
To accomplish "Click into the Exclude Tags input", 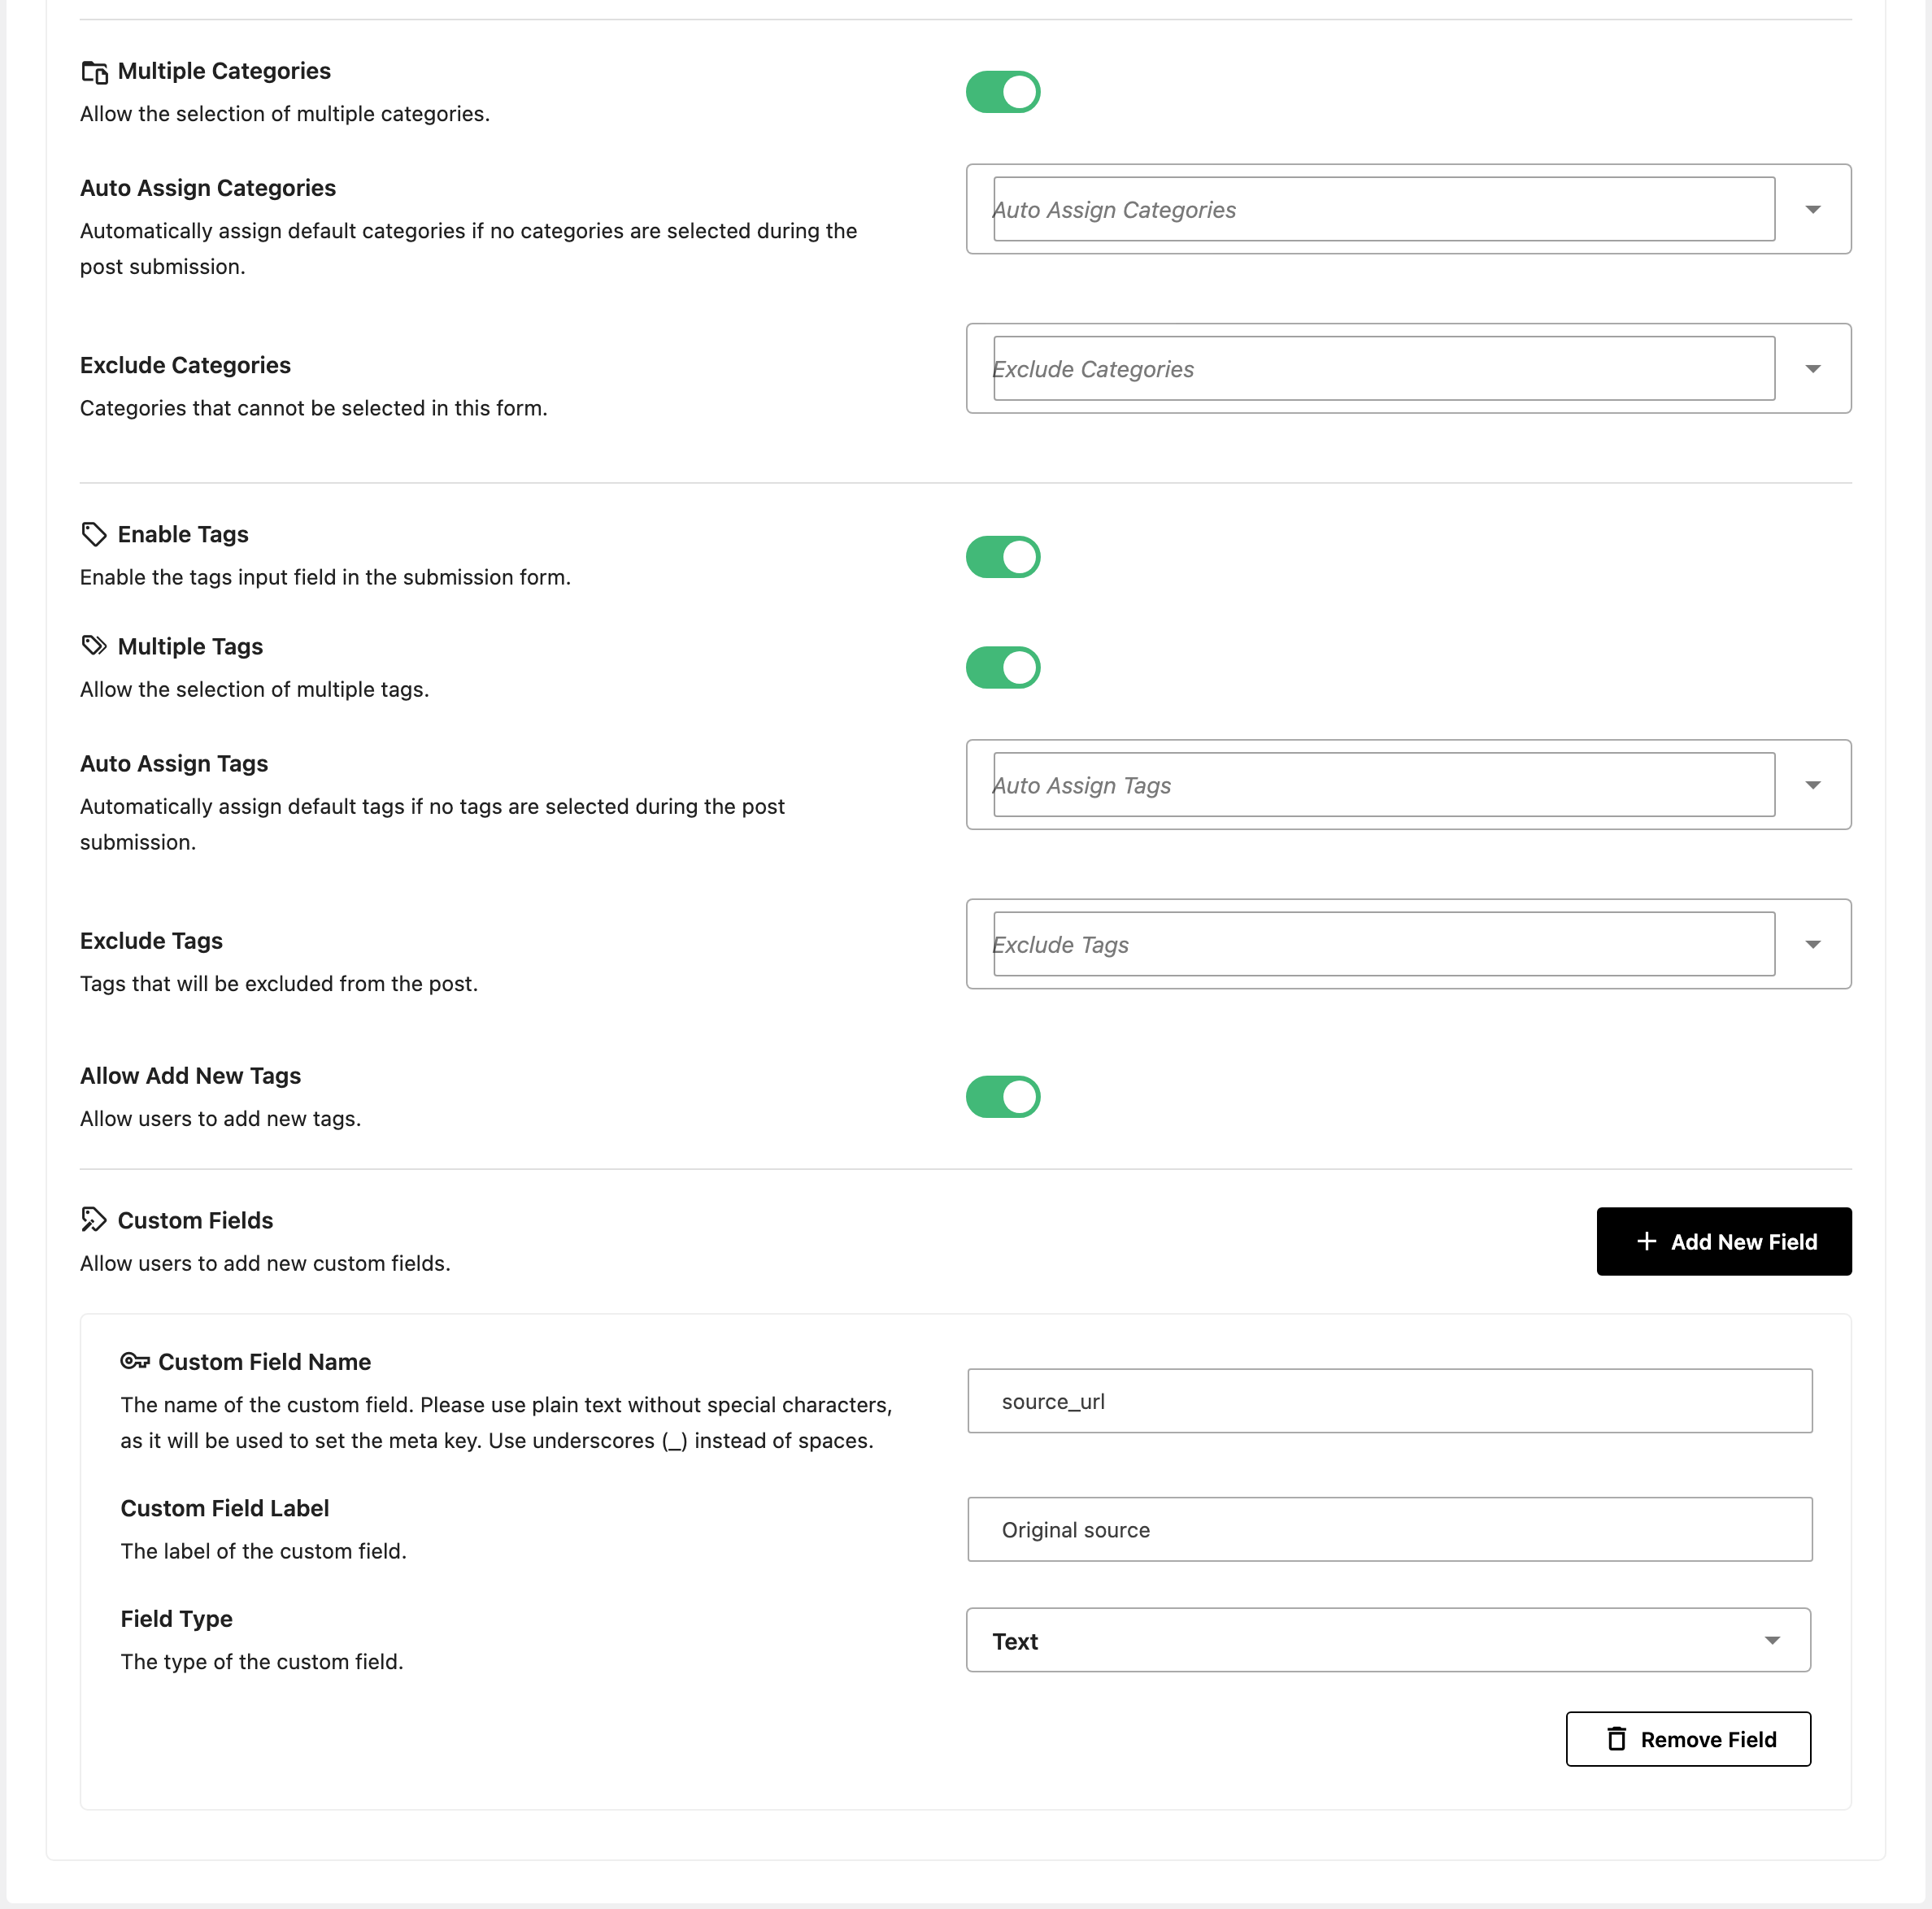I will tap(1384, 943).
